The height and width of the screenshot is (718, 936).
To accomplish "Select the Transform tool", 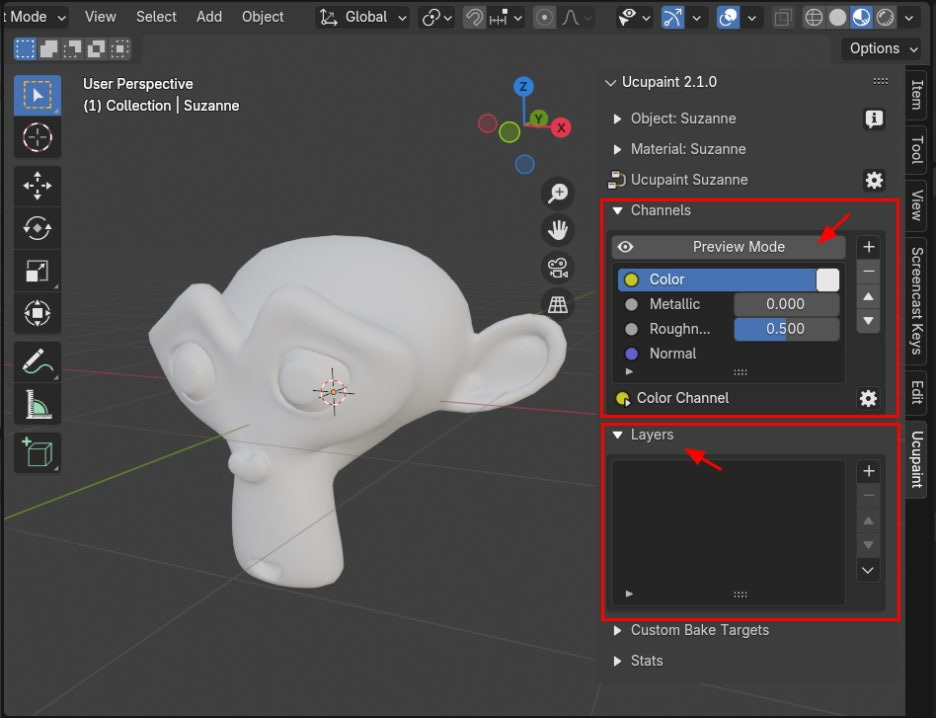I will coord(37,313).
